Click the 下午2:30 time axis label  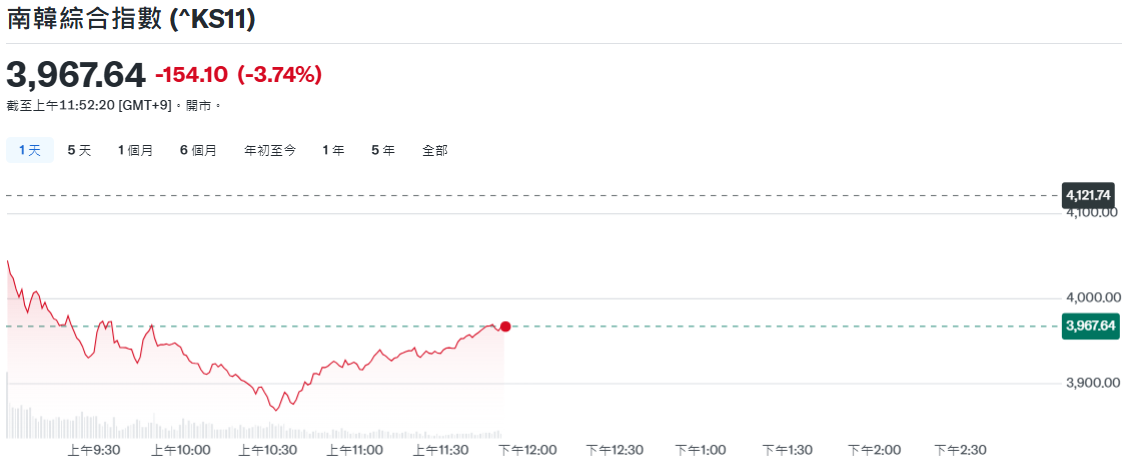pos(960,451)
